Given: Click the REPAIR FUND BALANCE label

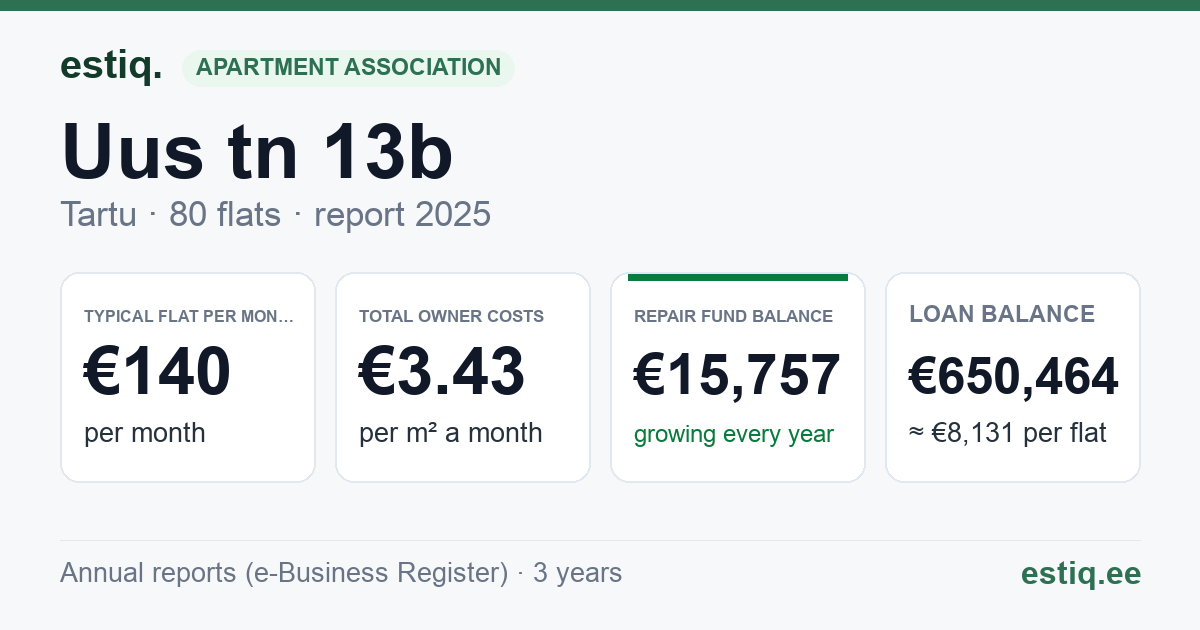Looking at the screenshot, I should [733, 316].
